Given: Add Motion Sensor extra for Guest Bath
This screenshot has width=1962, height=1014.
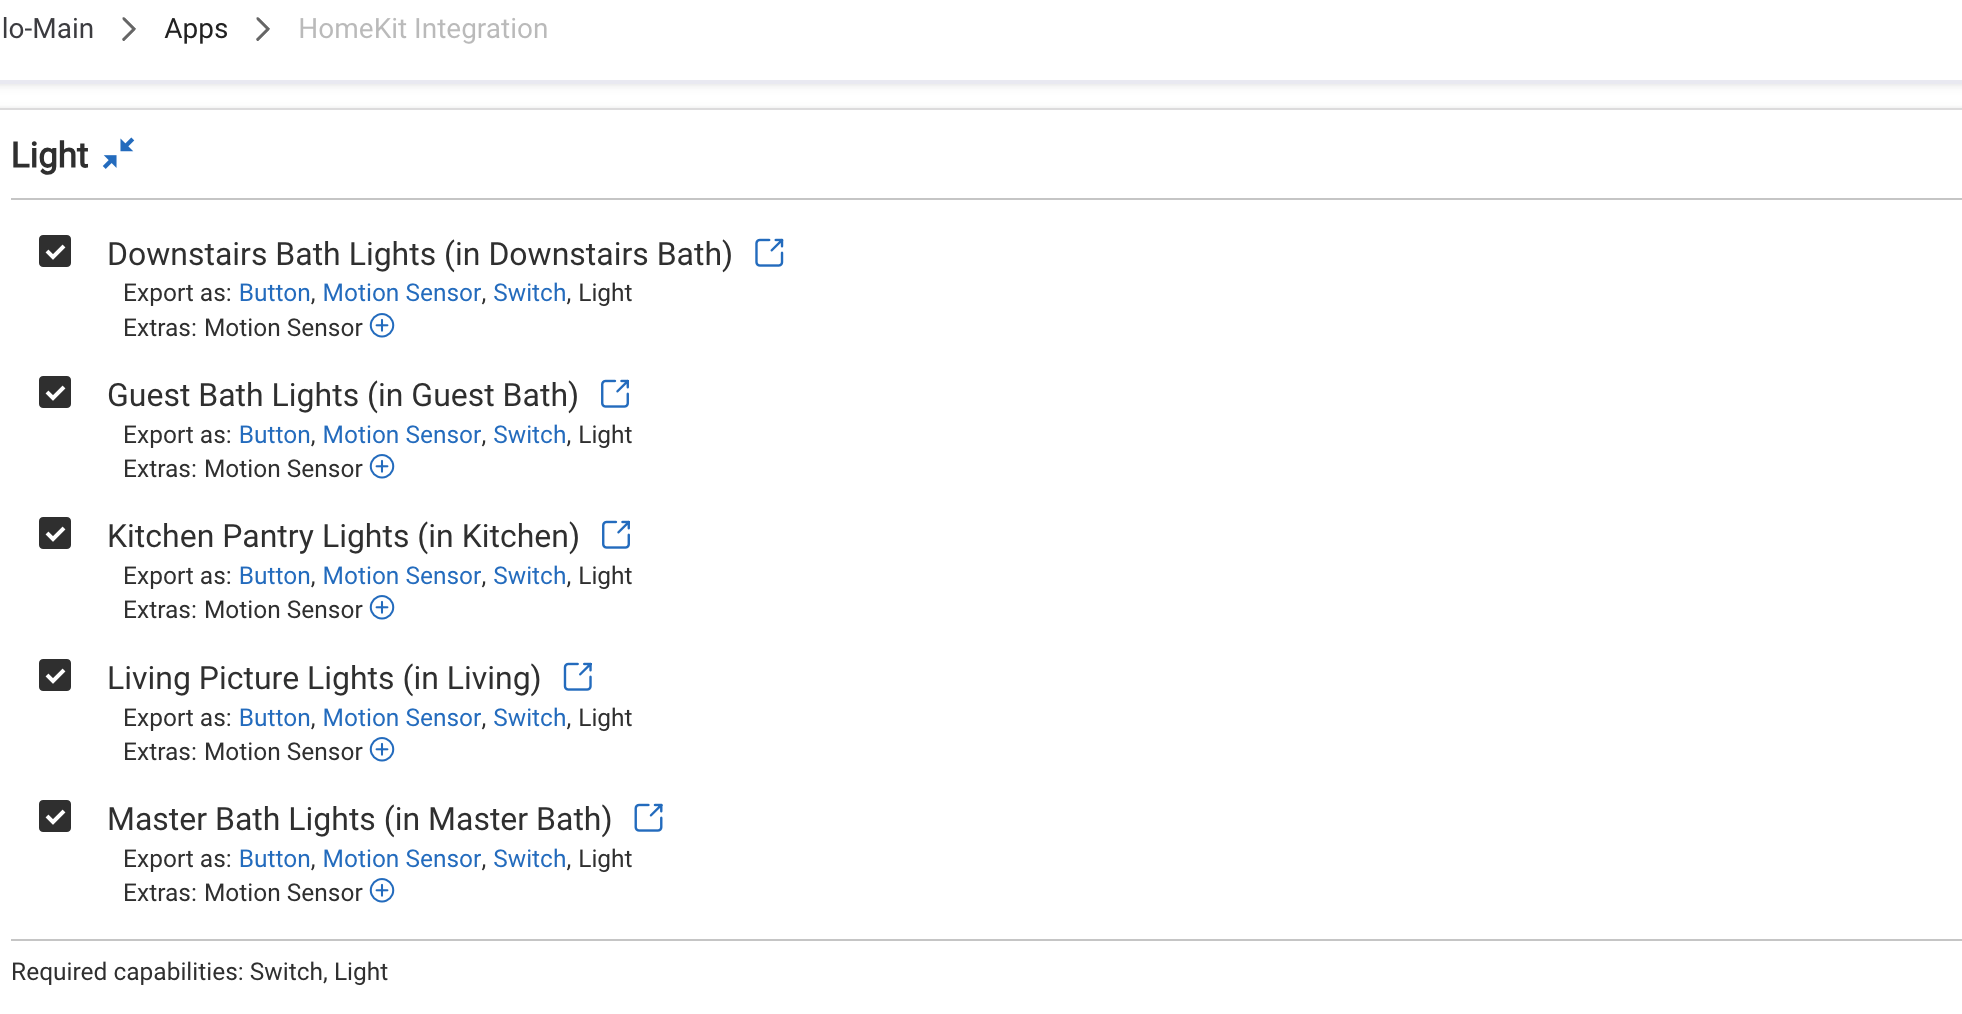Looking at the screenshot, I should 382,467.
